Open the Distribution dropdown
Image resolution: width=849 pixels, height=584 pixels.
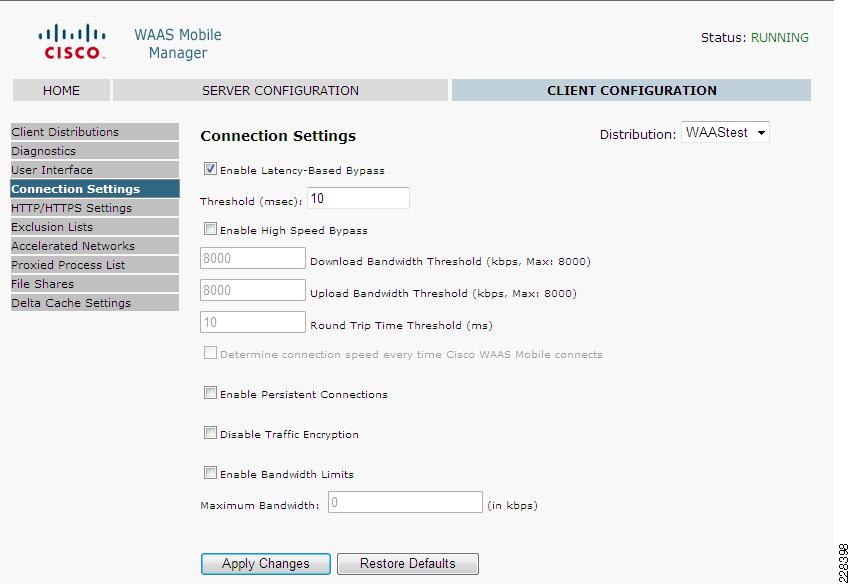(x=725, y=133)
